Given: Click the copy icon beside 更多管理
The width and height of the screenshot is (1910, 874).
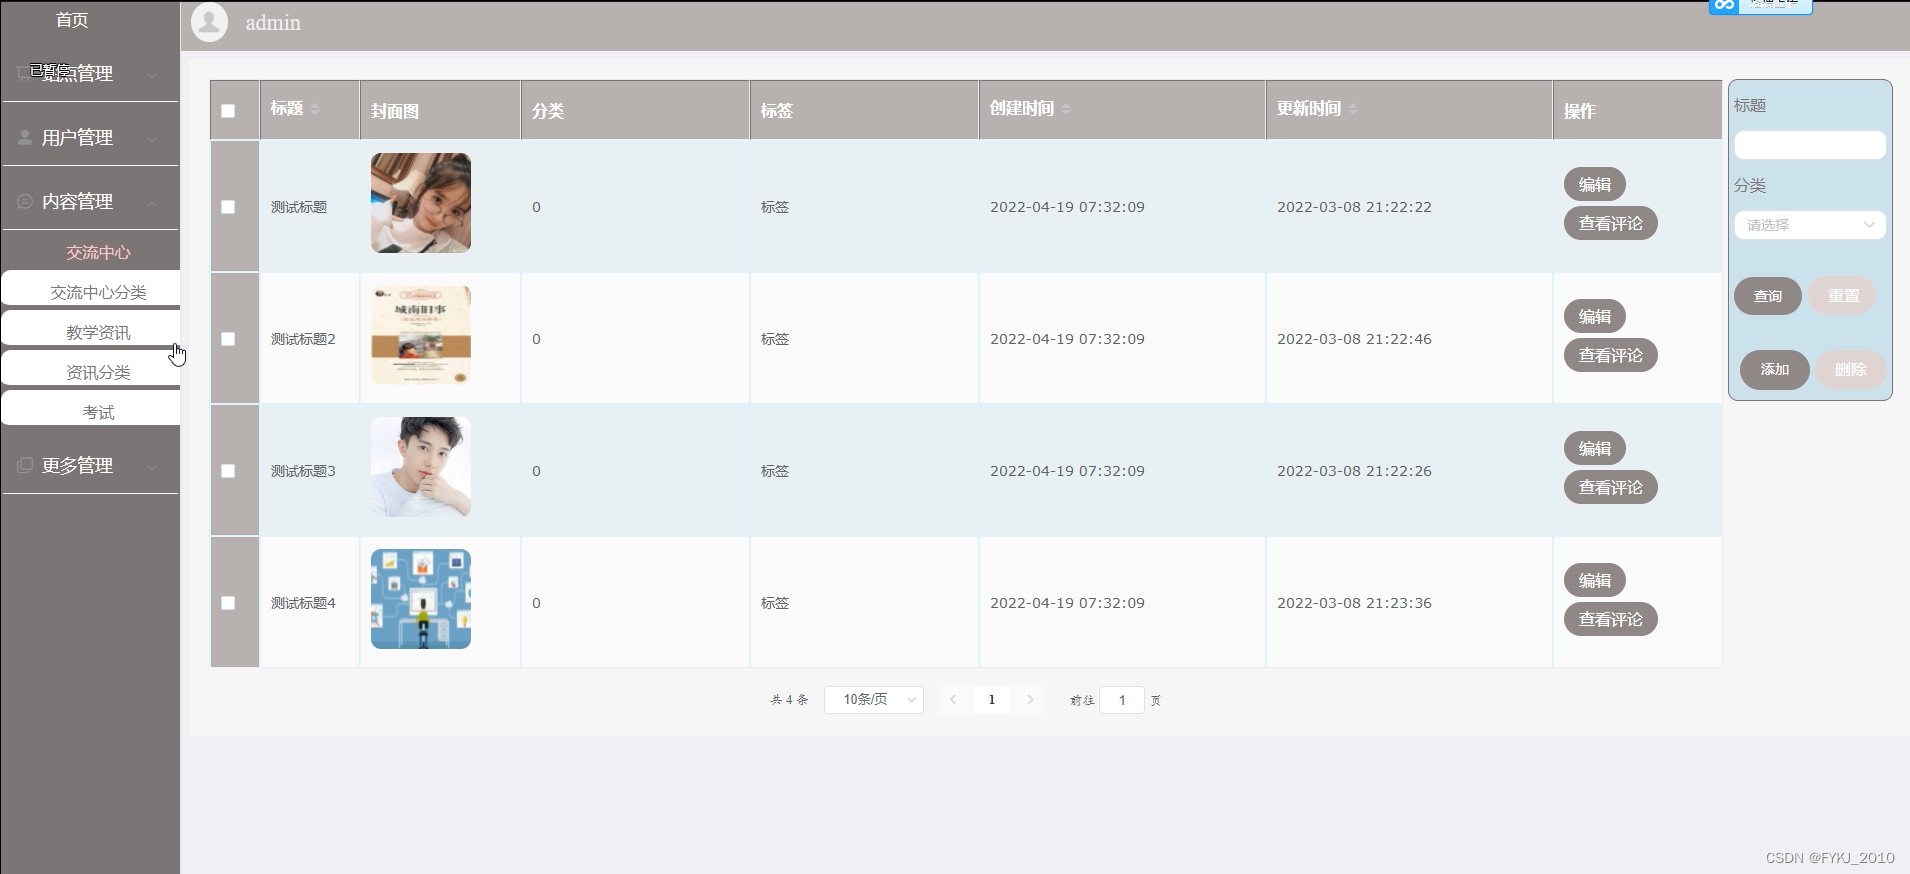Looking at the screenshot, I should (x=25, y=465).
